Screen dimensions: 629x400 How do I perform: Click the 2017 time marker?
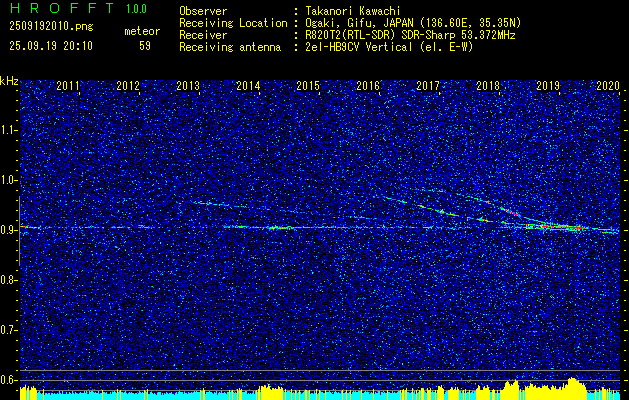(x=428, y=85)
